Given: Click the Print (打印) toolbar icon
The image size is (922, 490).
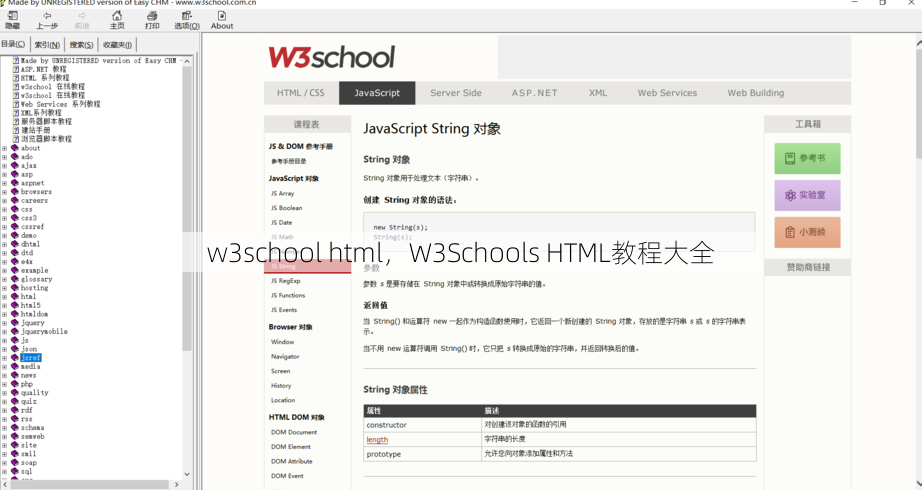Looking at the screenshot, I should (x=152, y=16).
